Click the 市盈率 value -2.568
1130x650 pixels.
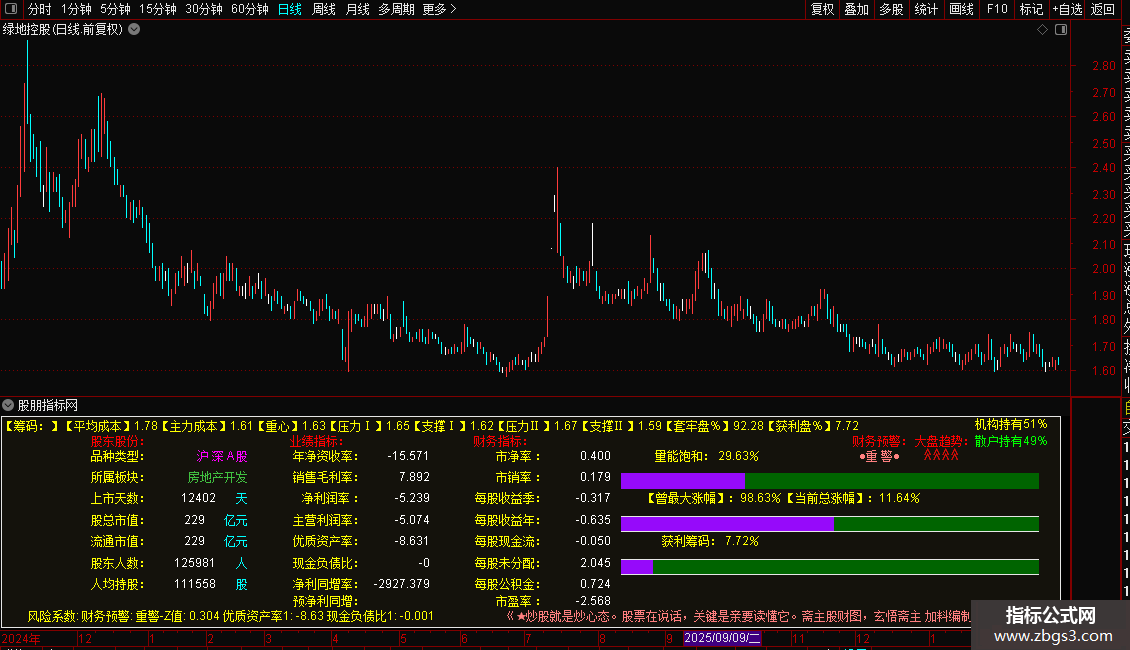click(x=595, y=601)
